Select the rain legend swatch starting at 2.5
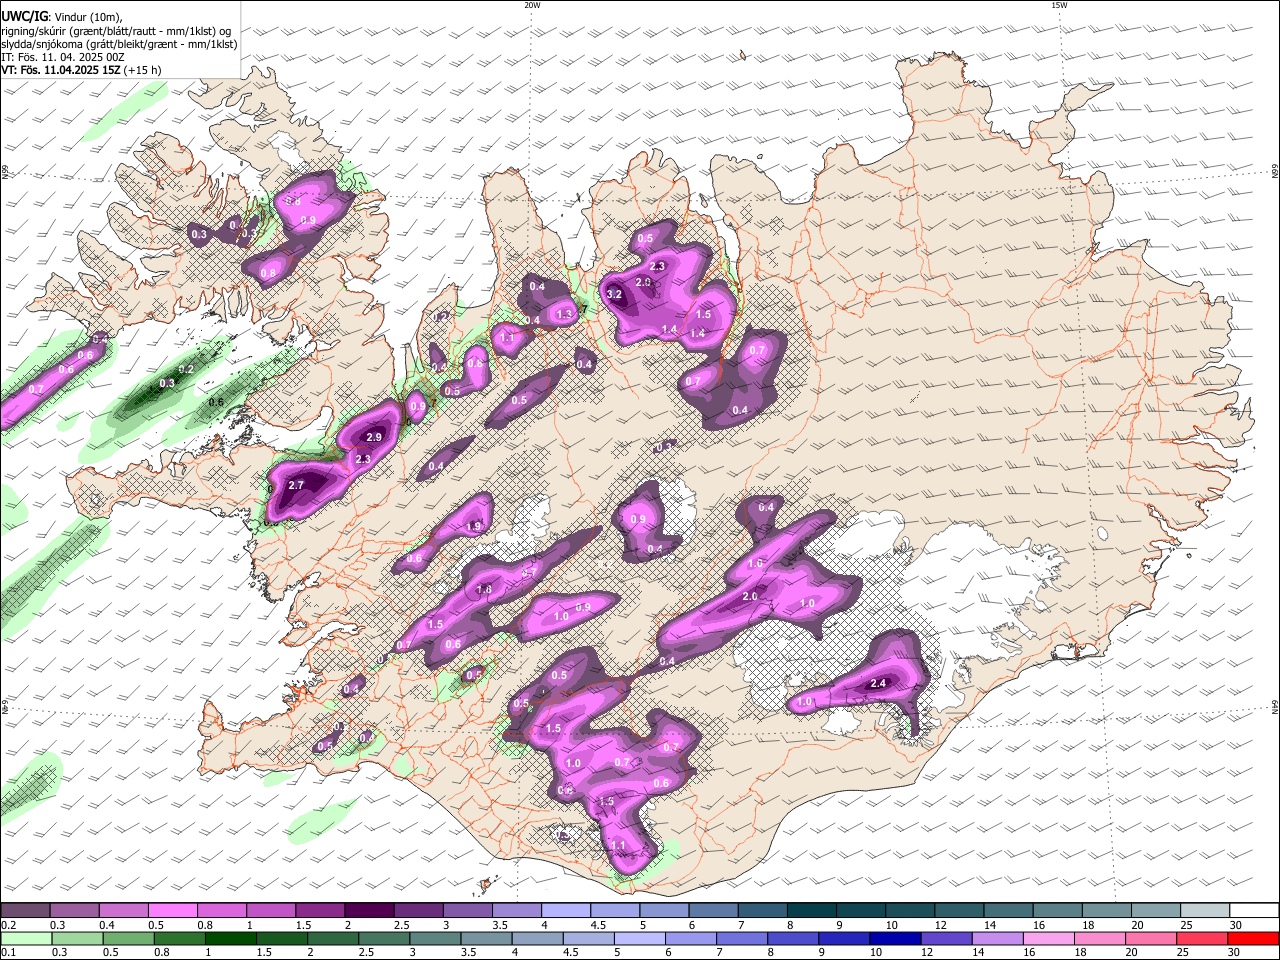The height and width of the screenshot is (960, 1280). click(x=384, y=939)
